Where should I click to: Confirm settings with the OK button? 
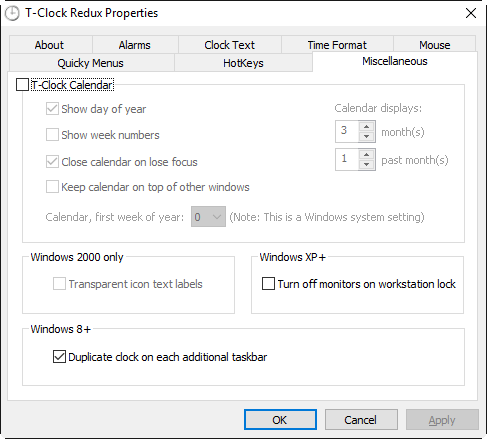click(280, 420)
